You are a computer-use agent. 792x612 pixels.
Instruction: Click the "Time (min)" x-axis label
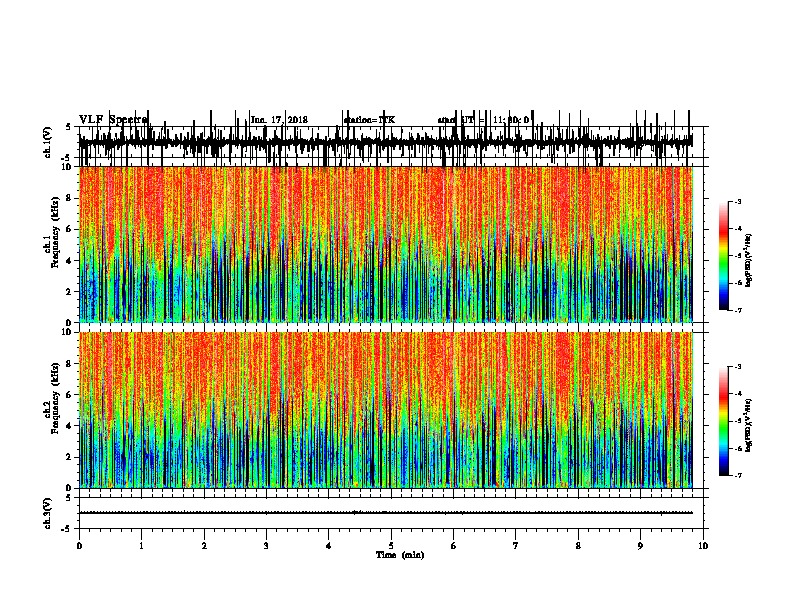tap(400, 555)
